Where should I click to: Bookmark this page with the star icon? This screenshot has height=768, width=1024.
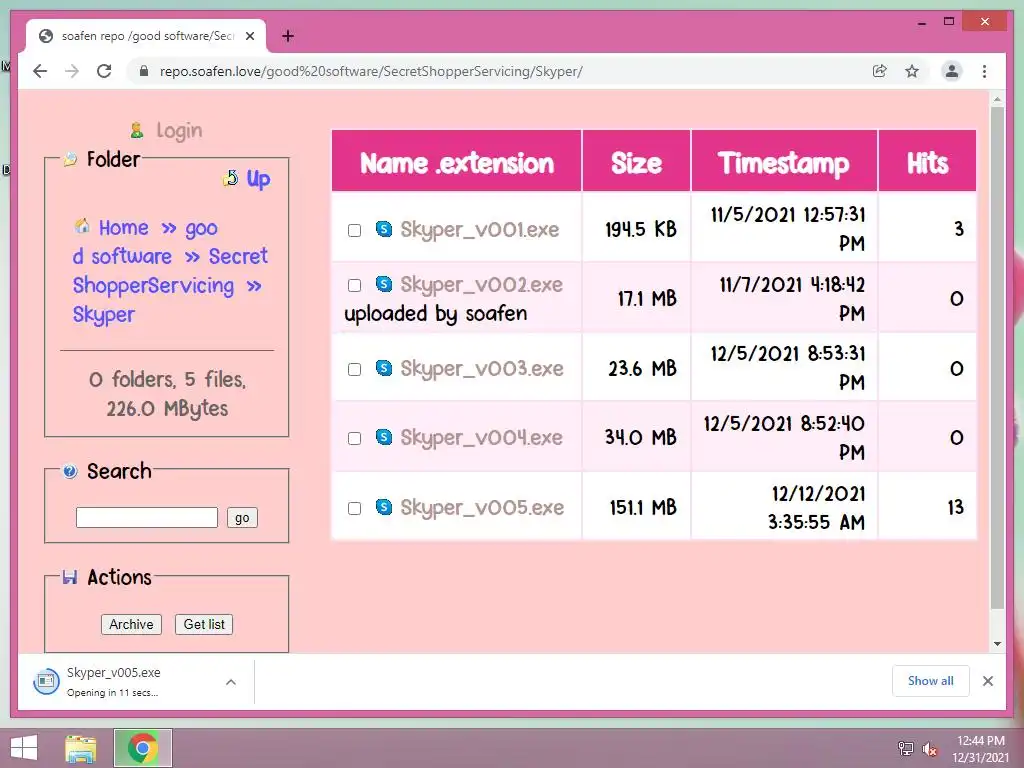click(x=912, y=71)
